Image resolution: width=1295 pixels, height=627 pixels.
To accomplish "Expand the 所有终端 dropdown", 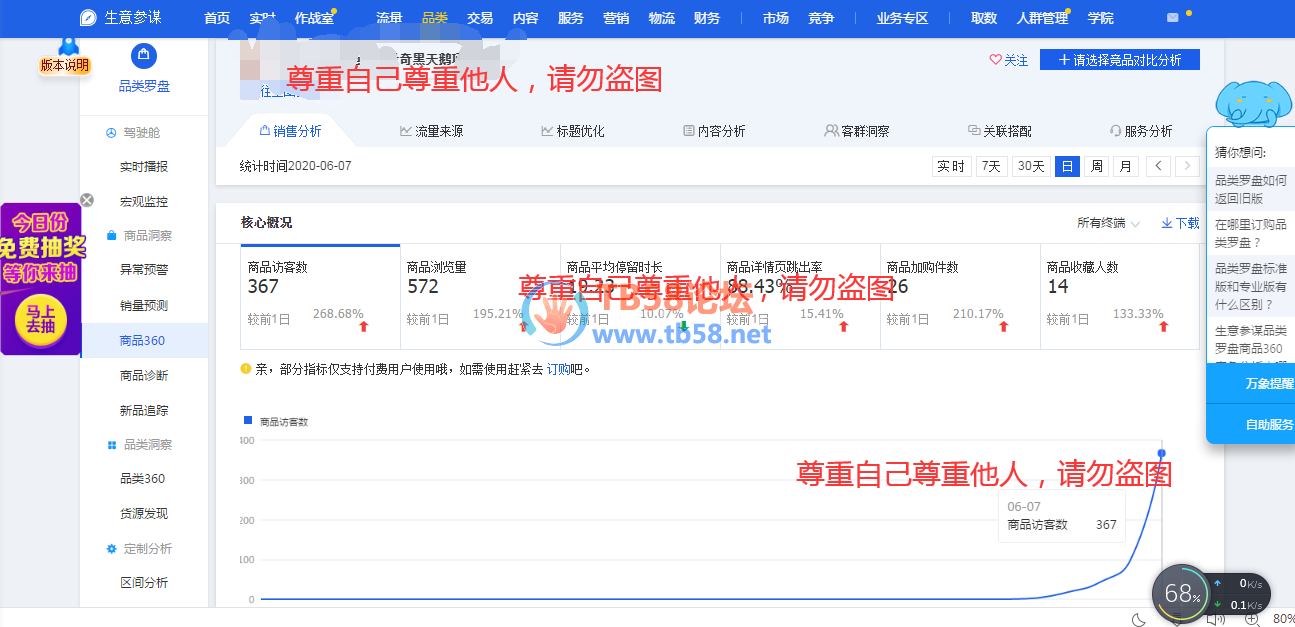I will (x=1108, y=223).
